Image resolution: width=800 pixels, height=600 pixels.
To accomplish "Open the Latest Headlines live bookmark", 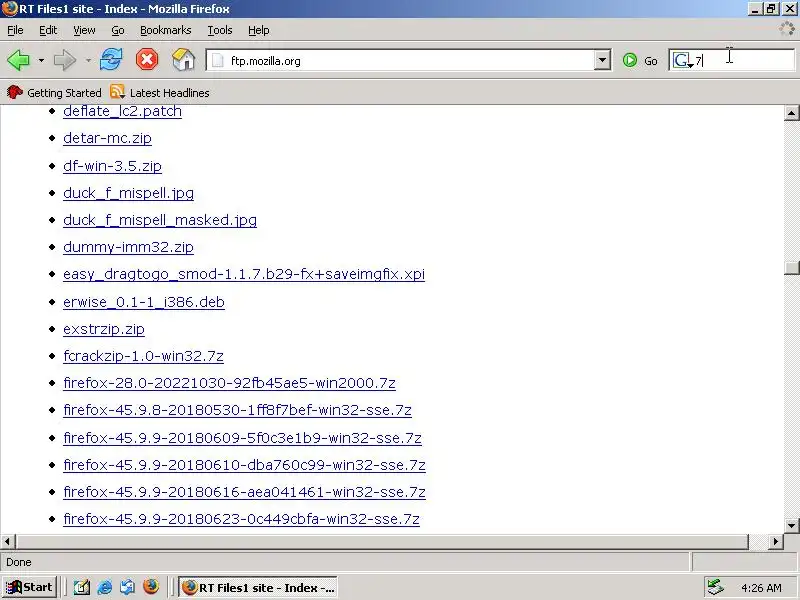I will coord(160,93).
